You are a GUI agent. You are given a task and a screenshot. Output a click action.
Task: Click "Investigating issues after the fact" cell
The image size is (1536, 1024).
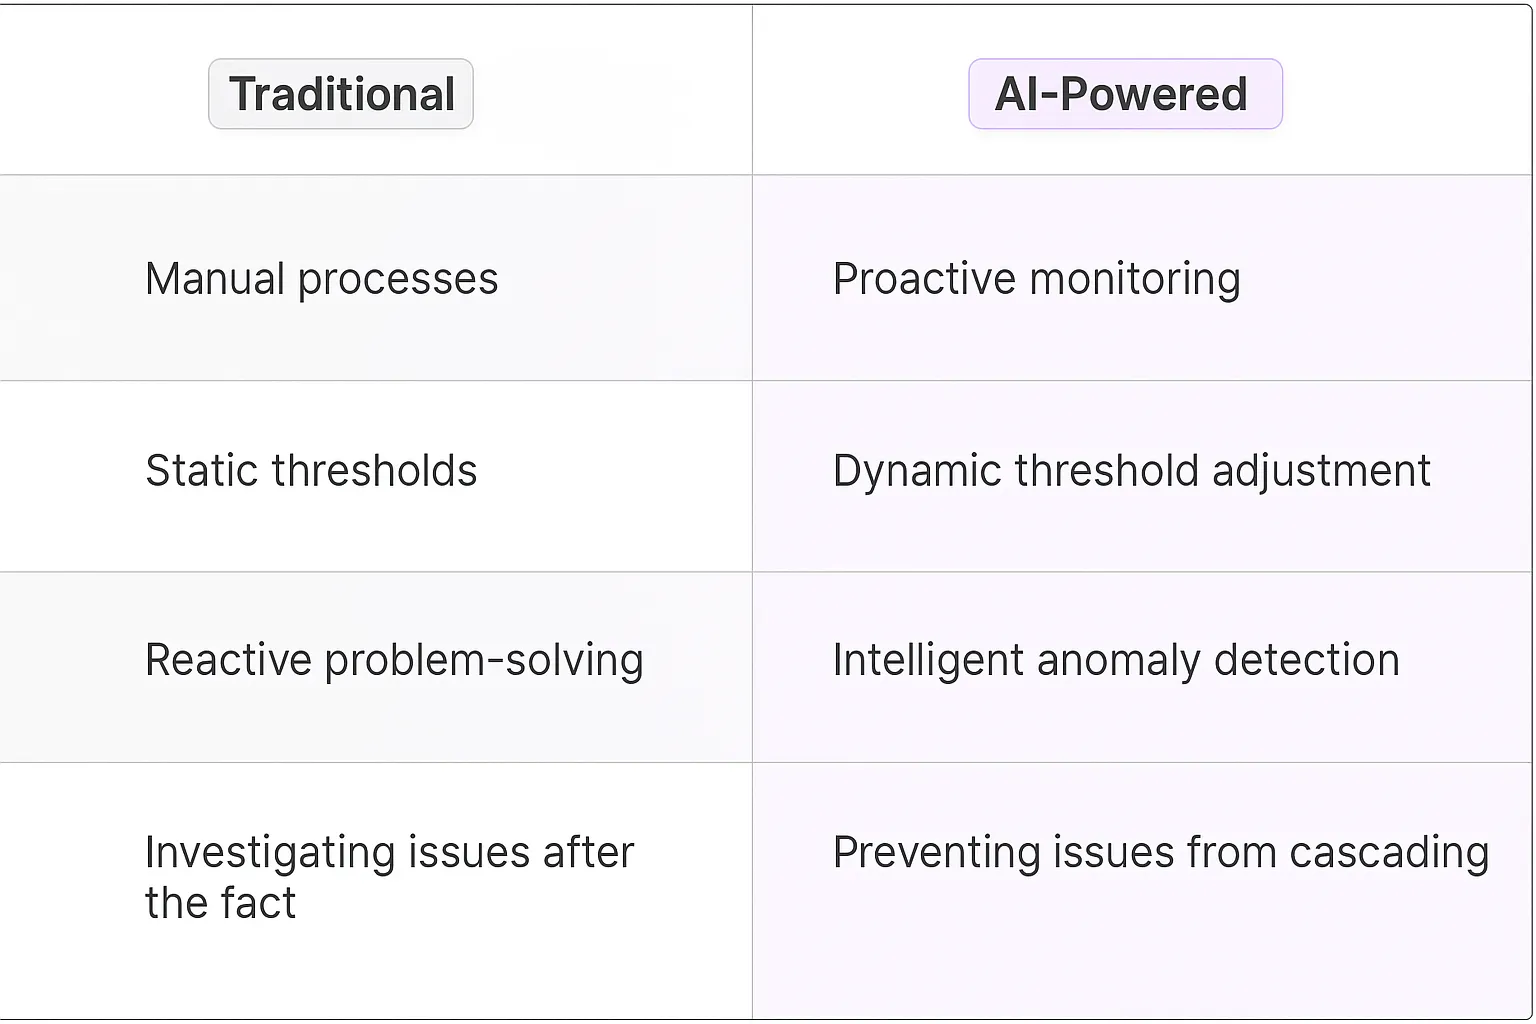[x=389, y=877]
